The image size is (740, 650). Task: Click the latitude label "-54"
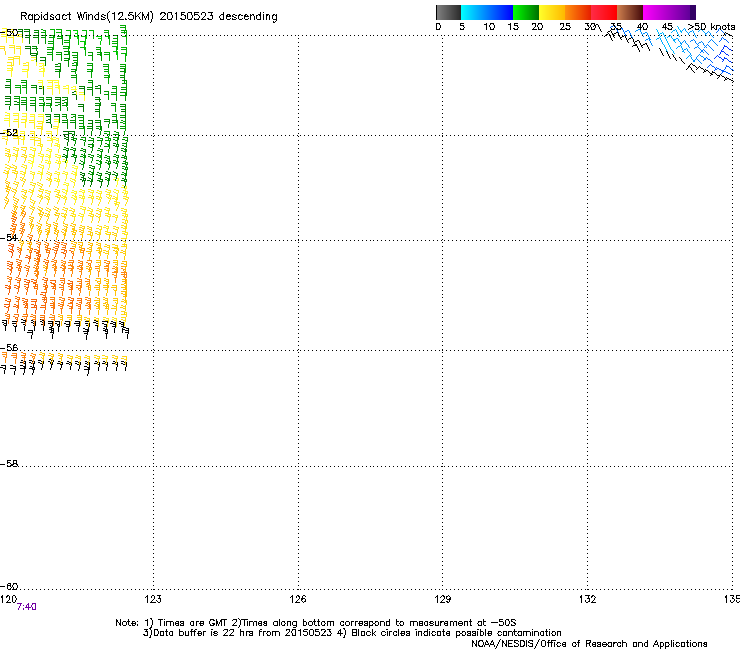click(x=9, y=237)
